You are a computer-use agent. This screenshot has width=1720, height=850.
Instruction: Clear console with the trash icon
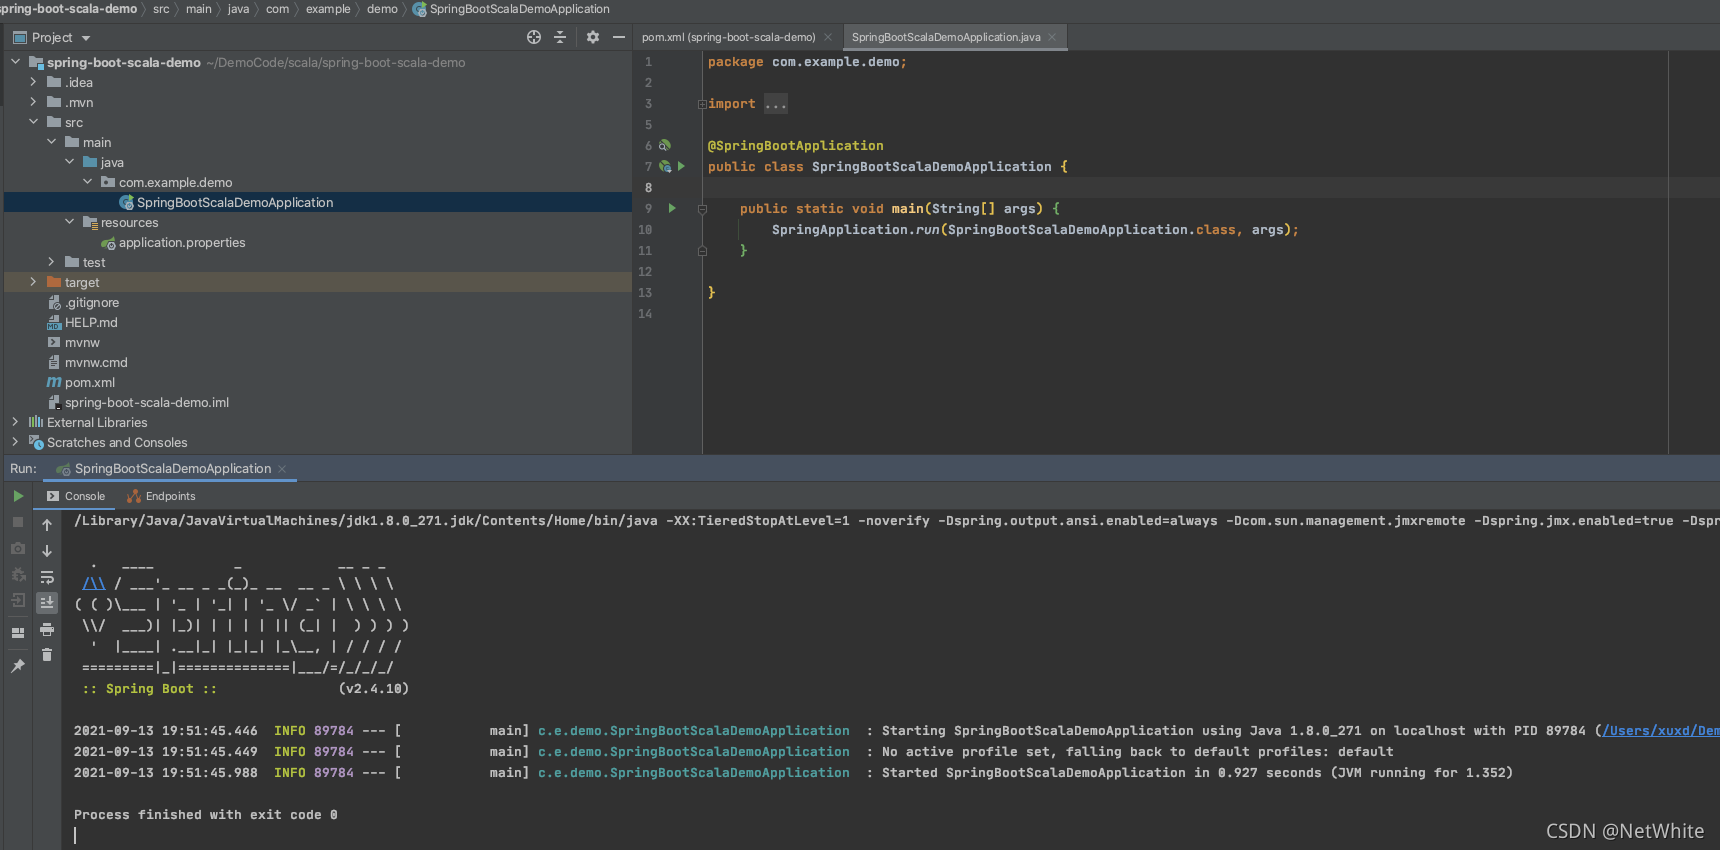(47, 655)
